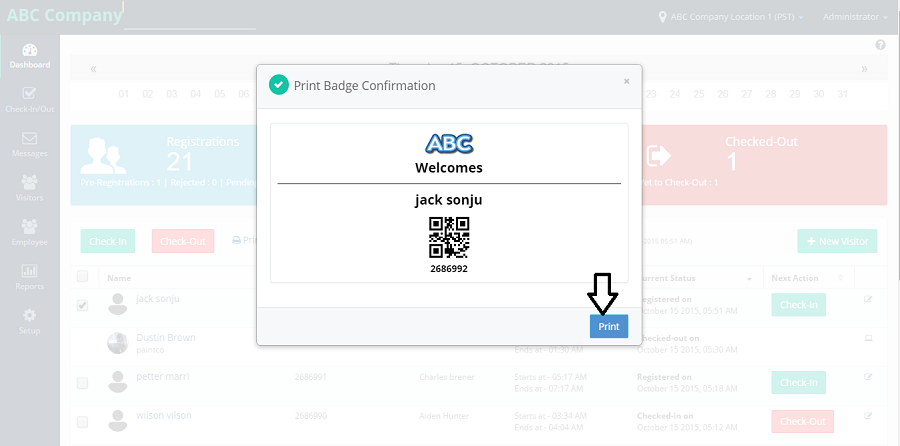The image size is (900, 446).
Task: Open Employee in the sidebar
Action: tap(30, 233)
